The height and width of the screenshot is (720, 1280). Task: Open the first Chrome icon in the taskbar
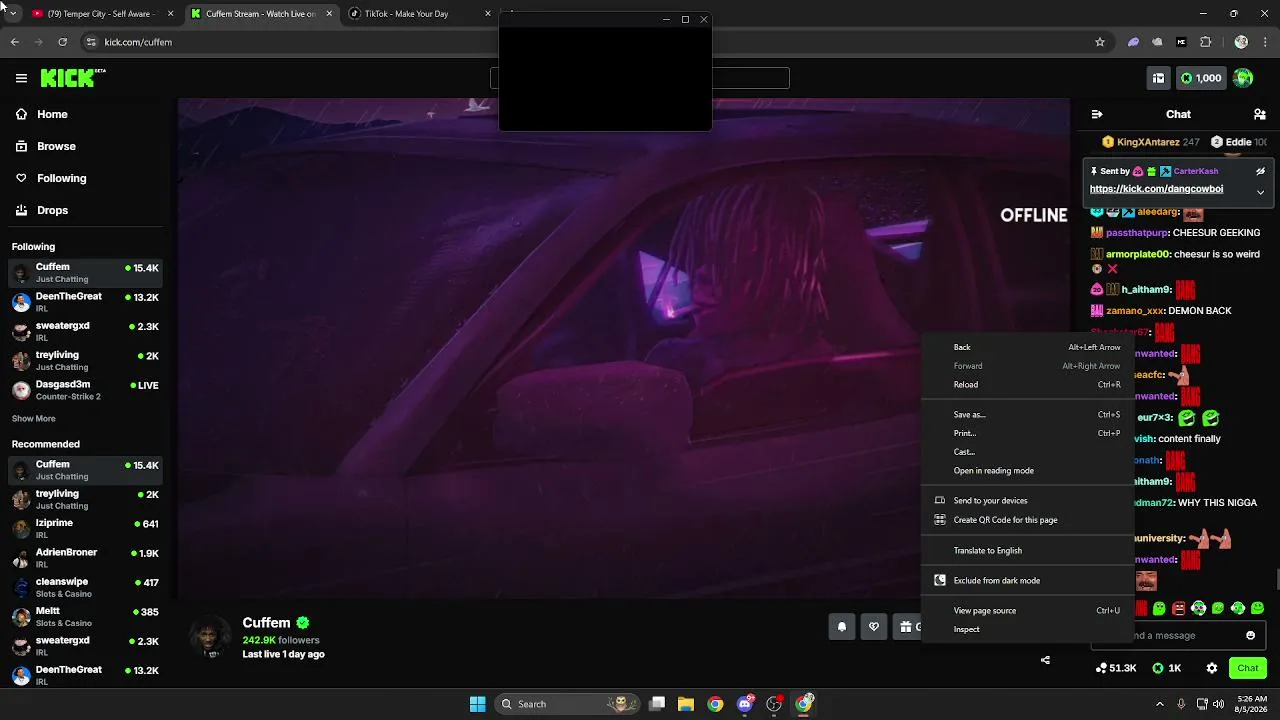(x=715, y=704)
